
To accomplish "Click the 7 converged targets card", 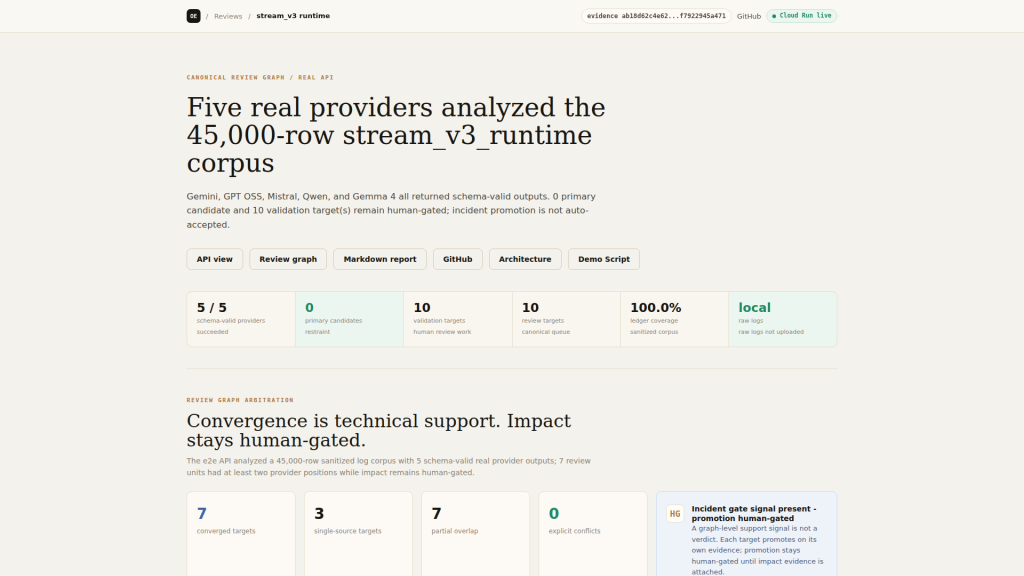I will click(241, 534).
